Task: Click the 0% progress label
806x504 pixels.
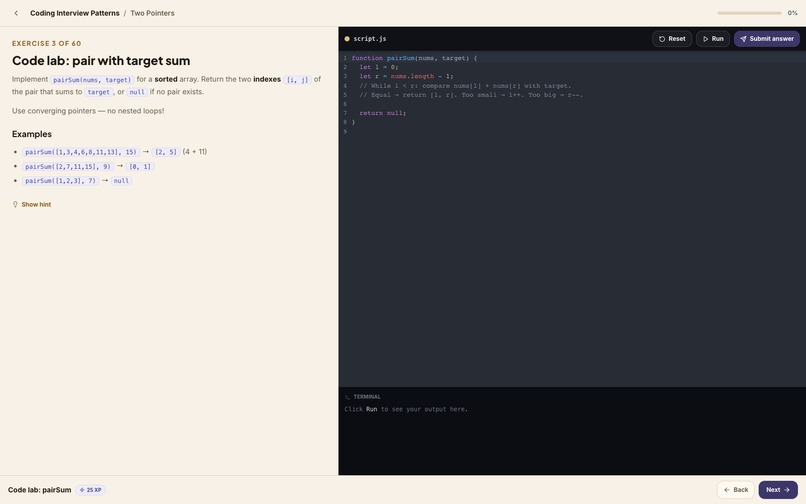Action: point(792,13)
